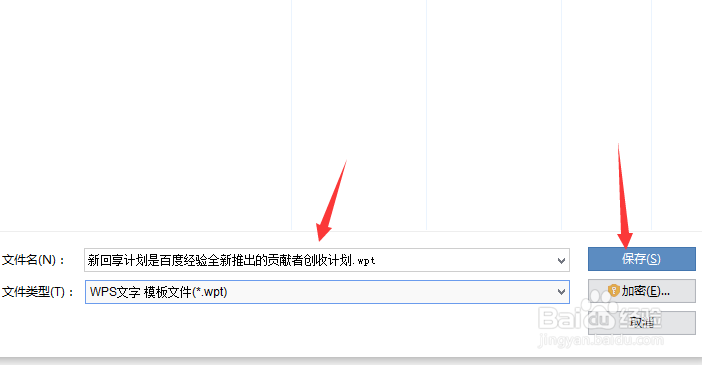Screen dimensions: 702x365
Task: Click the 取消 cancel button
Action: click(x=642, y=322)
